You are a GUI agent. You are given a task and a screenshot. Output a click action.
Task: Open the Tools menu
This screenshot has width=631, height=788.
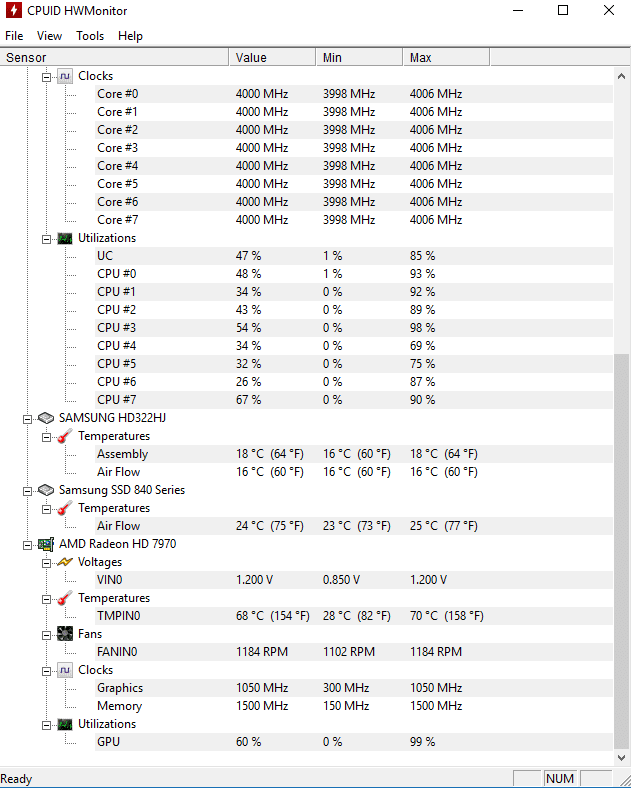(90, 36)
